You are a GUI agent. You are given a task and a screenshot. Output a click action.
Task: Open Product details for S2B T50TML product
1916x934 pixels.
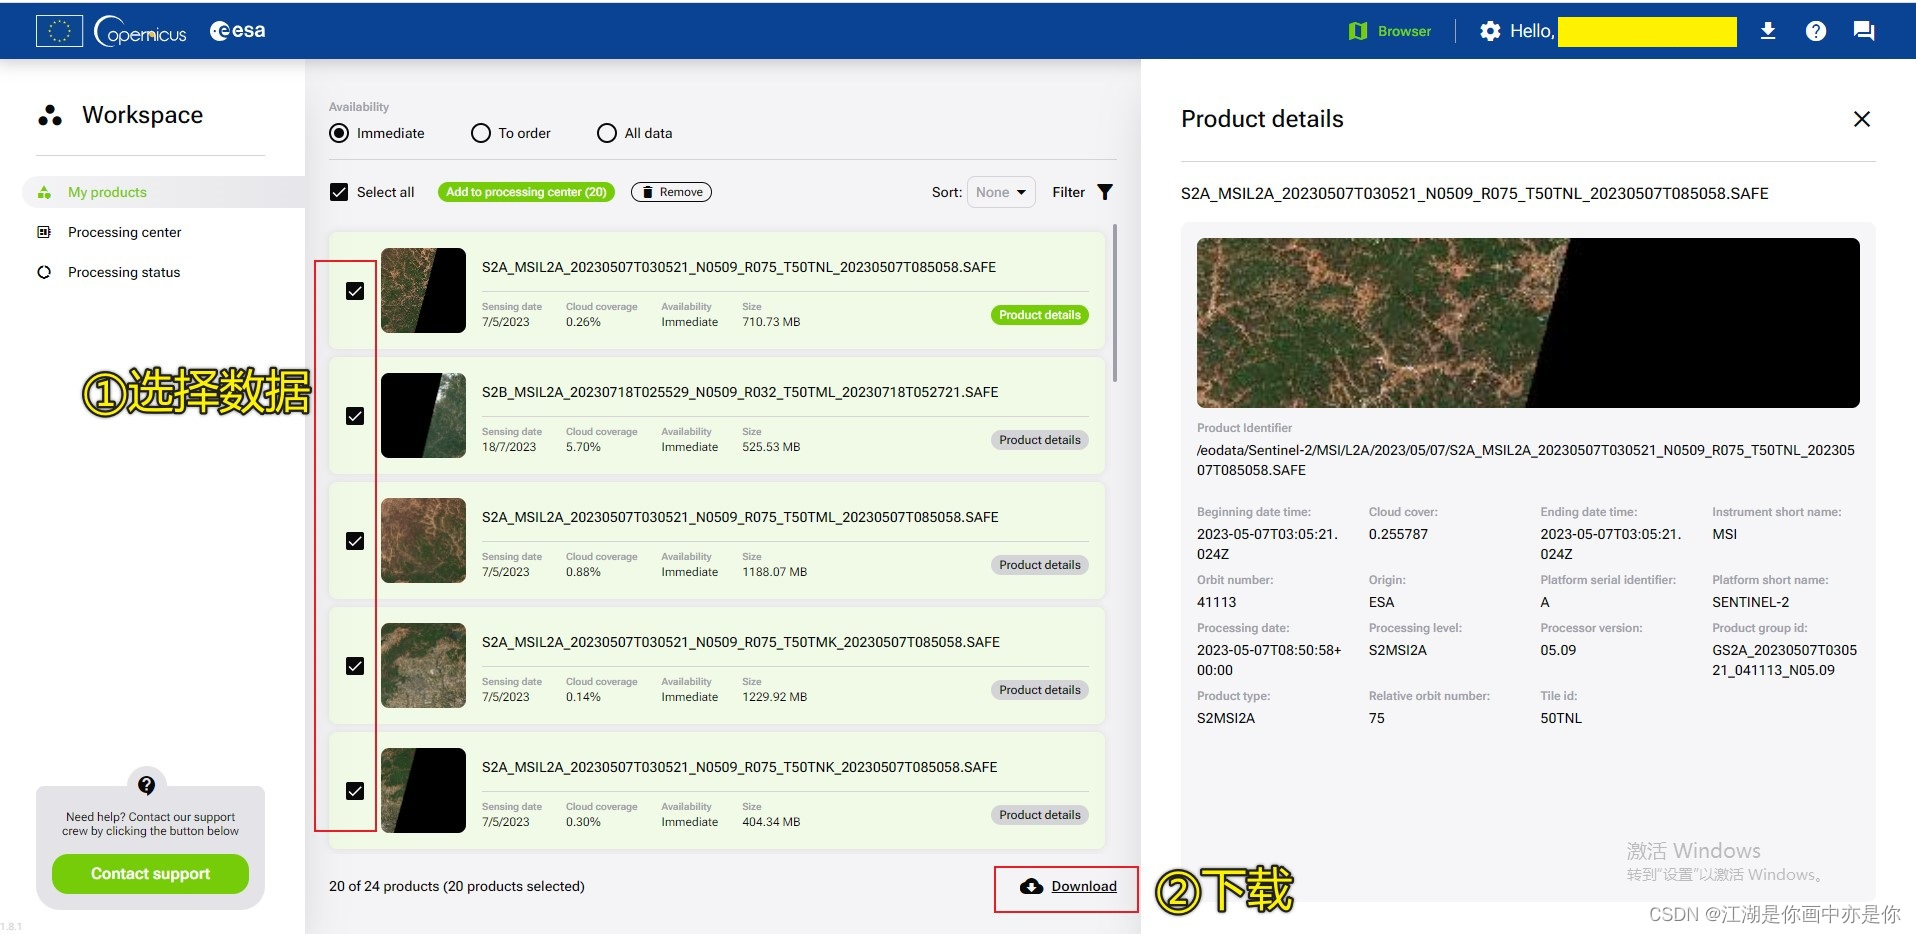1040,440
